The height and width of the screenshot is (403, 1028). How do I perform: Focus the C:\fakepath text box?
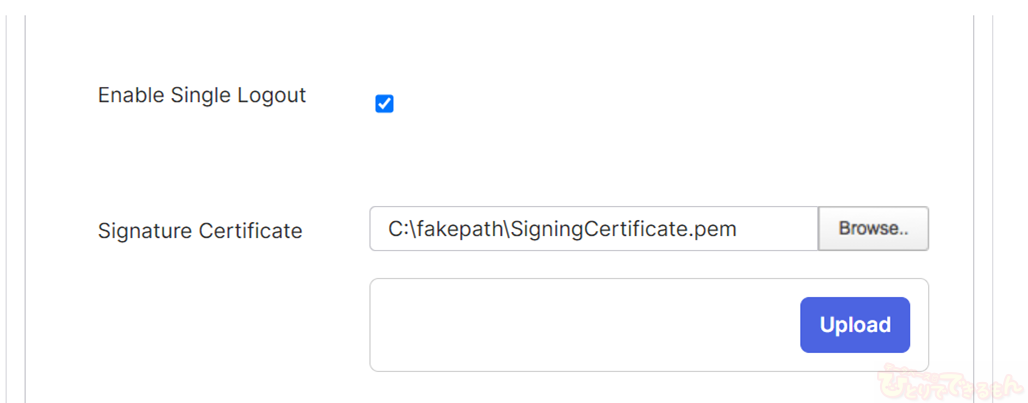pos(593,229)
